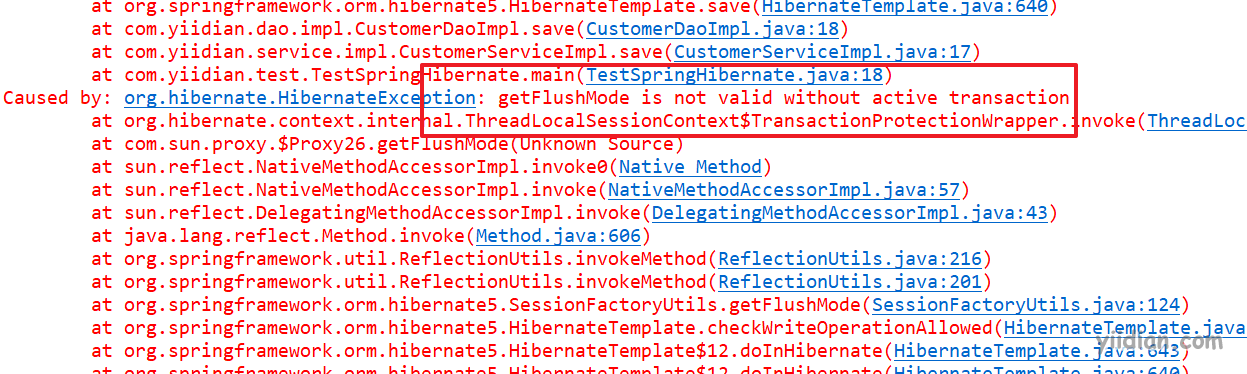1247x374 pixels.
Task: Open the CustomerServiceImpl.java:17 link
Action: click(822, 51)
